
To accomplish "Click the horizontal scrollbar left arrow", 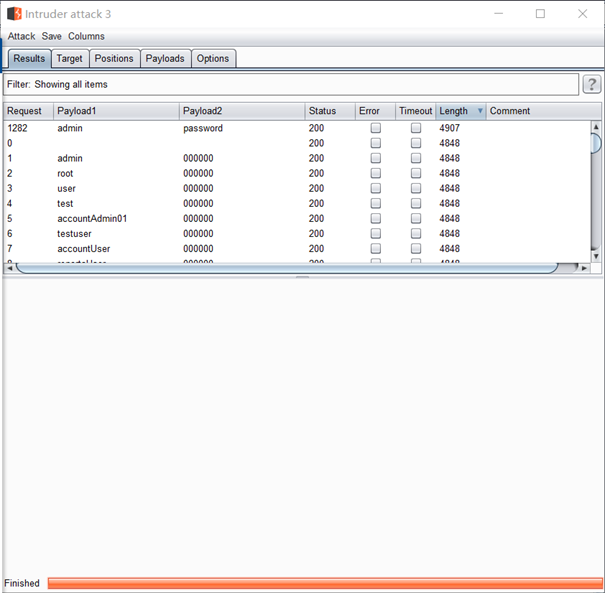I will (x=10, y=268).
